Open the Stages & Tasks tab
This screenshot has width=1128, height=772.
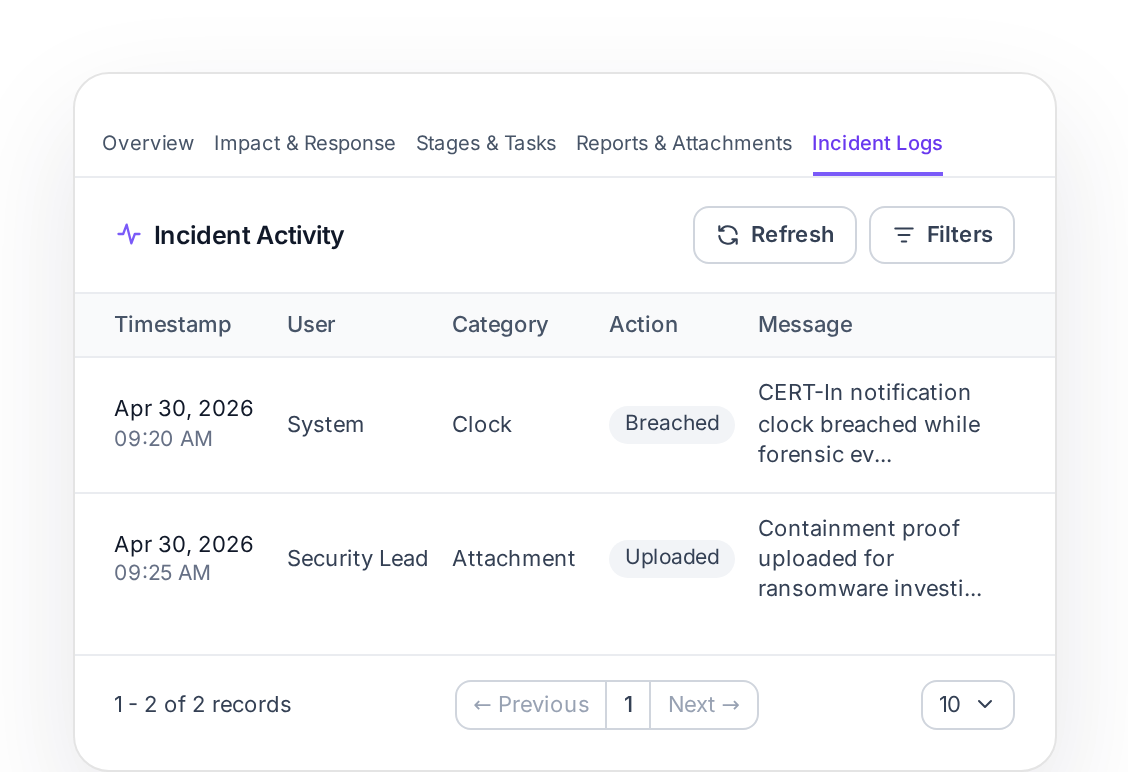coord(486,143)
